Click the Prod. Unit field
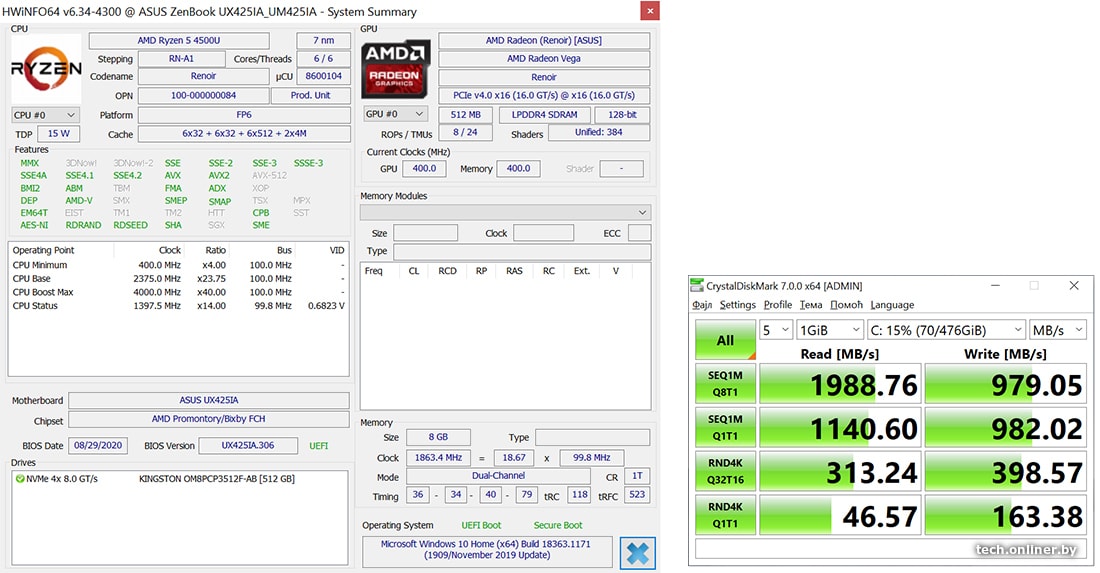This screenshot has width=1100, height=573. pyautogui.click(x=310, y=95)
